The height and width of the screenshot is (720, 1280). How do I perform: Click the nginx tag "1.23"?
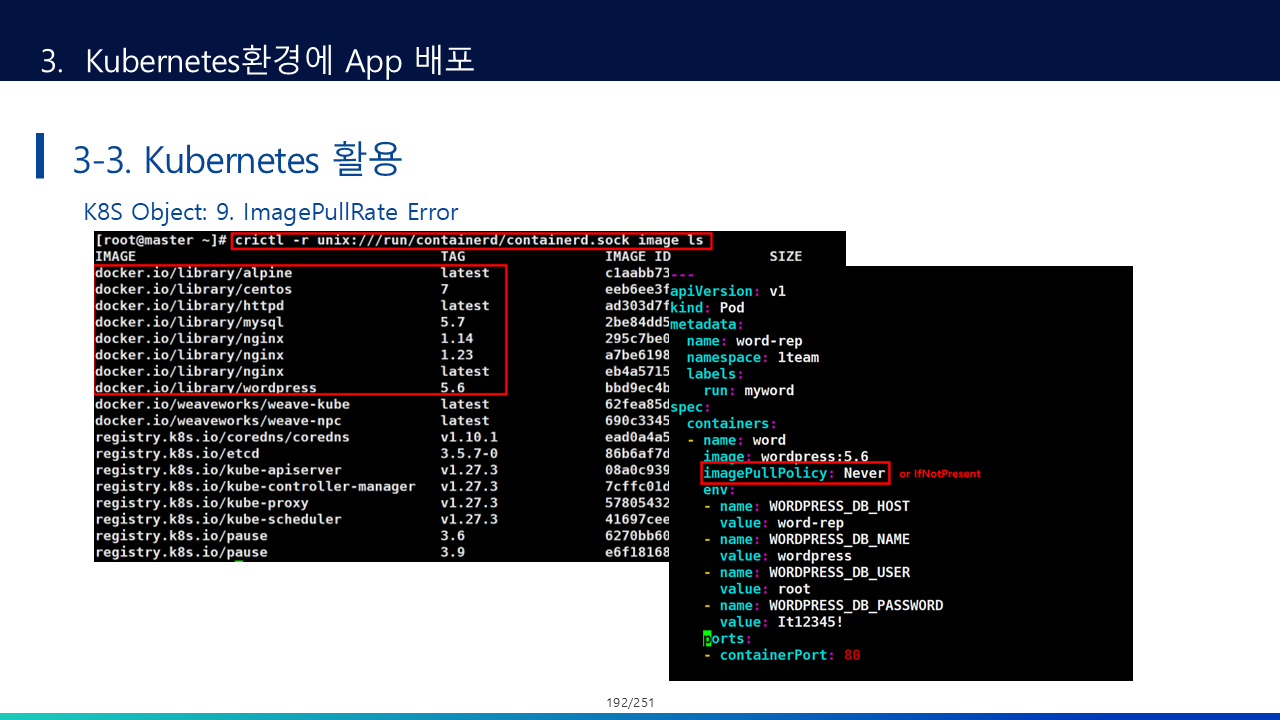pyautogui.click(x=457, y=355)
